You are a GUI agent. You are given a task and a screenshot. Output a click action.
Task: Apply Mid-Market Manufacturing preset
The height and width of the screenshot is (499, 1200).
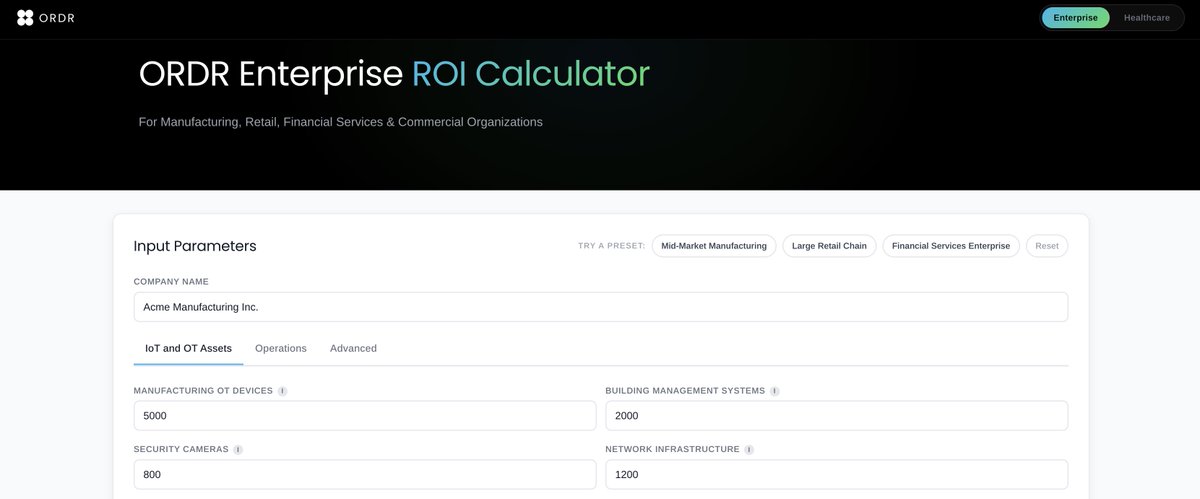tap(714, 246)
